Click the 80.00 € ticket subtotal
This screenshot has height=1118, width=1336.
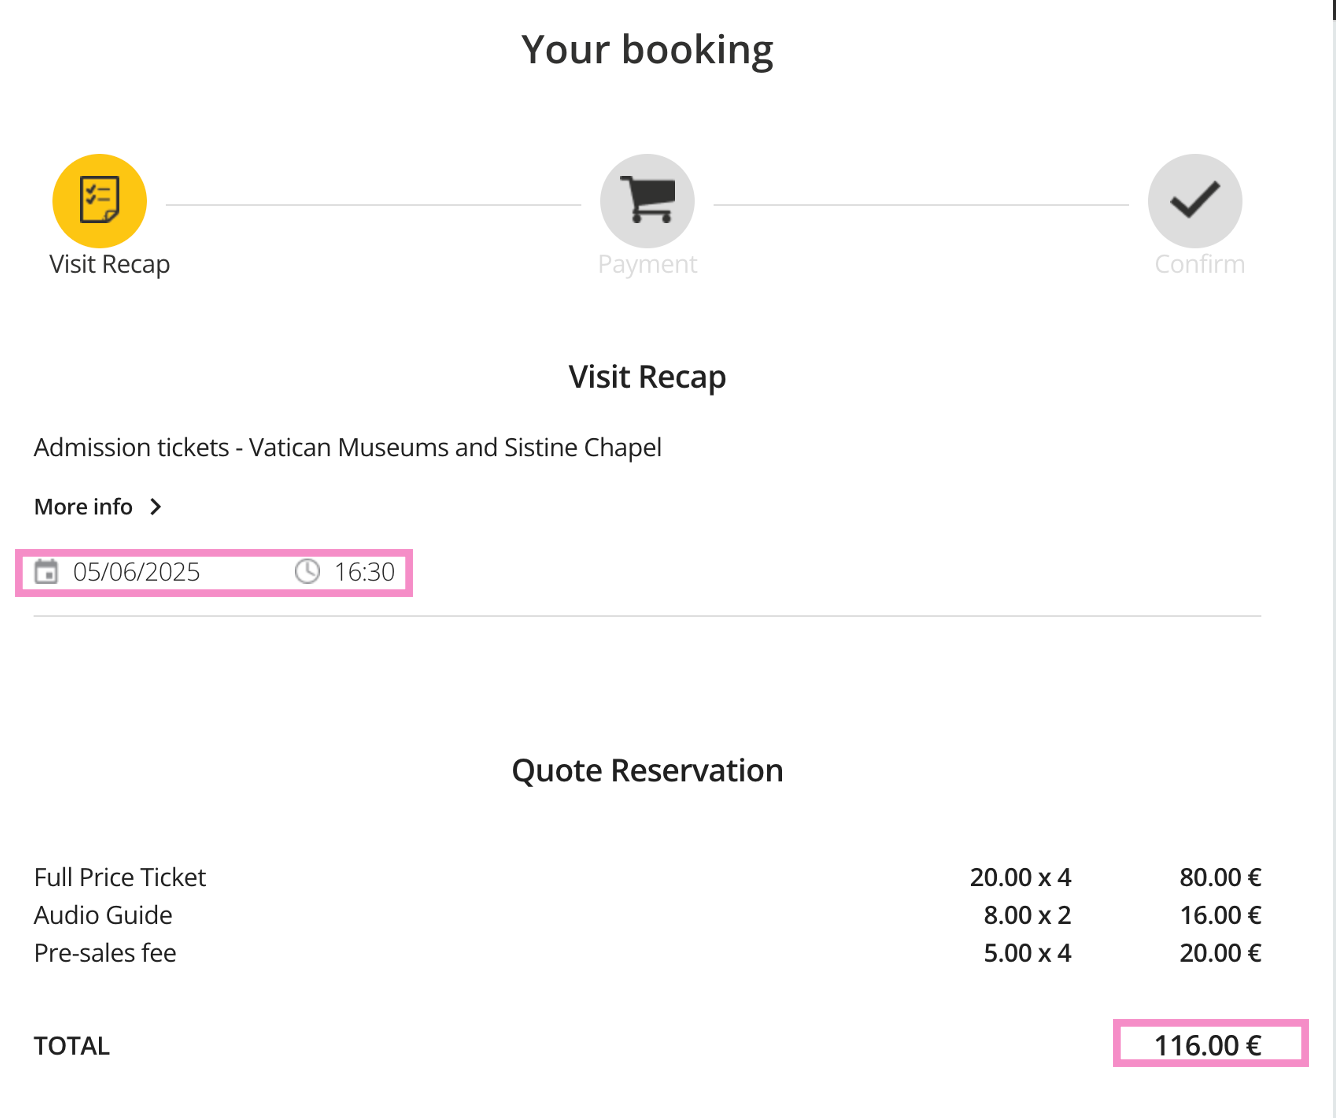pyautogui.click(x=1220, y=878)
